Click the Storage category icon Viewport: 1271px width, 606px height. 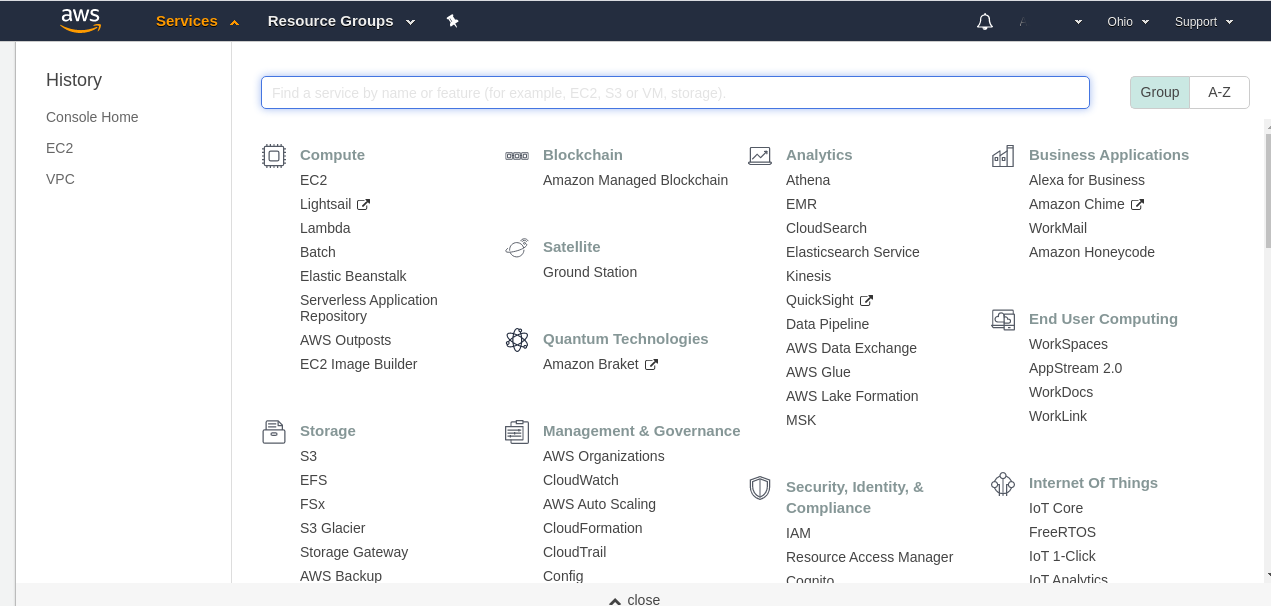tap(274, 432)
